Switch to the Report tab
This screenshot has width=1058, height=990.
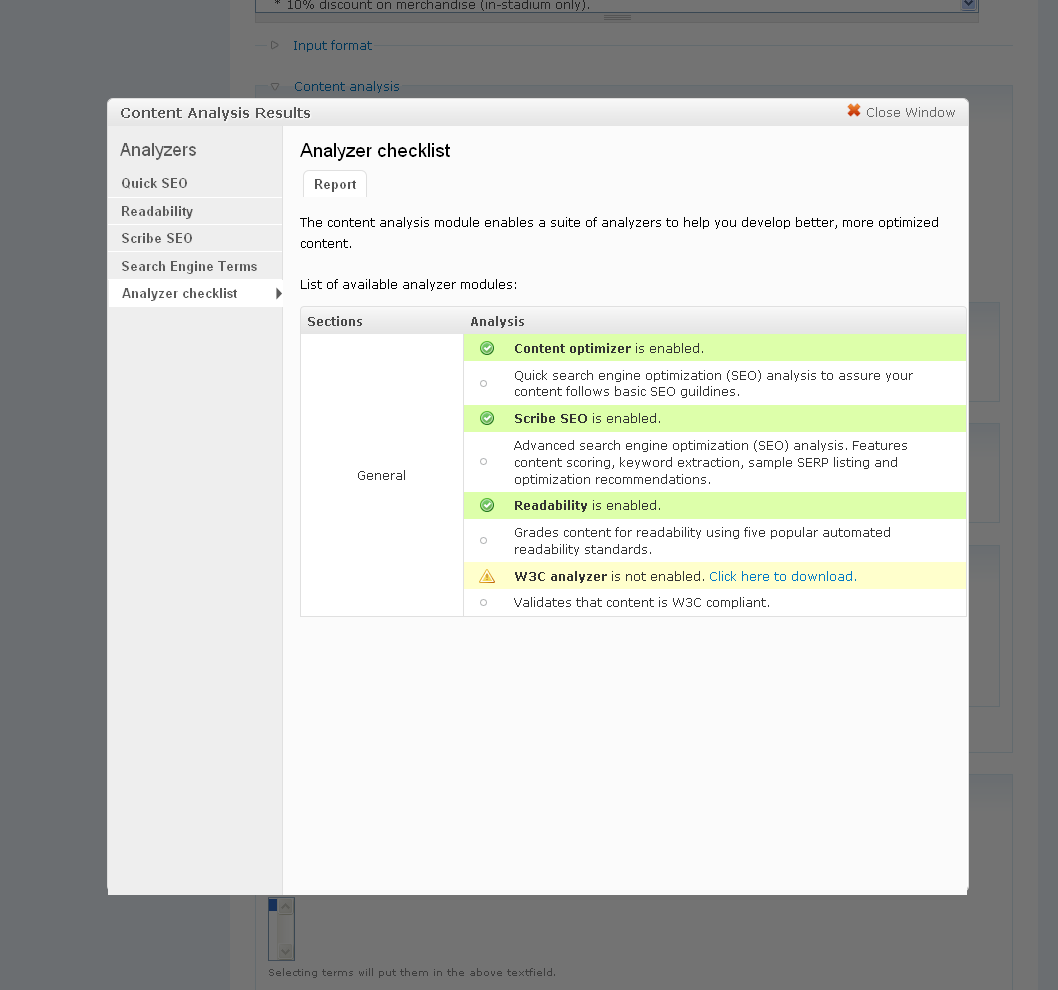335,184
